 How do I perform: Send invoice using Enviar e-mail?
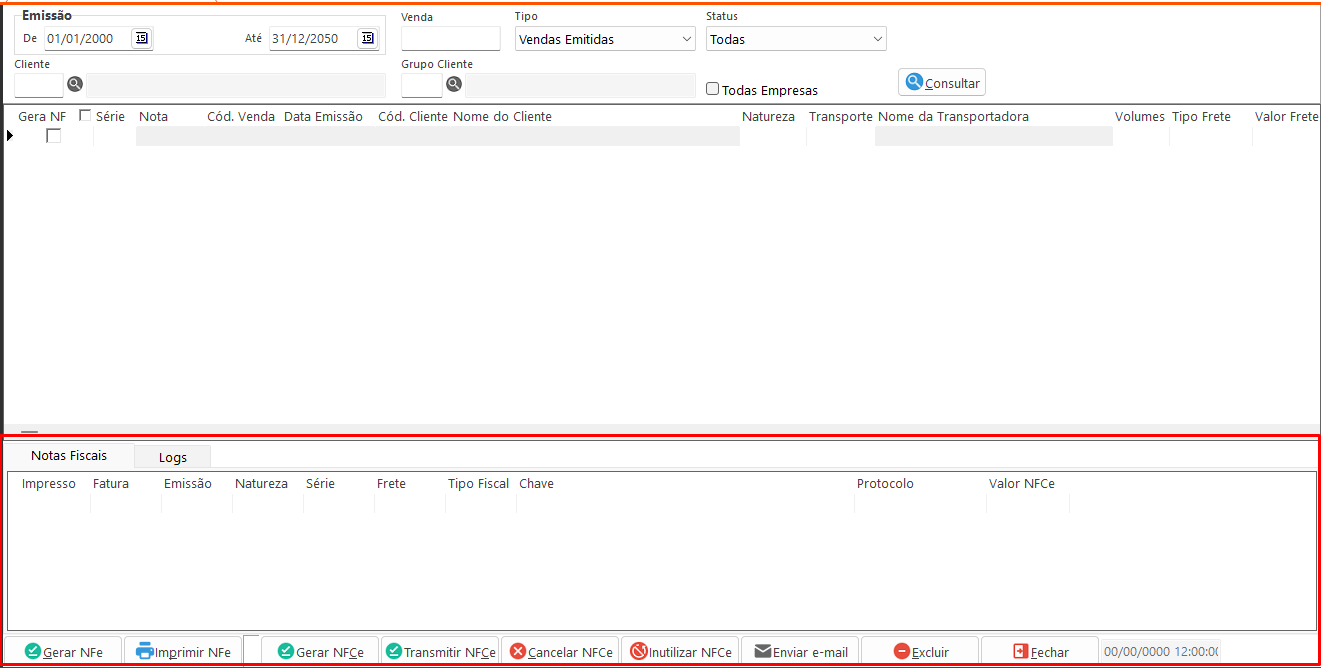[800, 651]
